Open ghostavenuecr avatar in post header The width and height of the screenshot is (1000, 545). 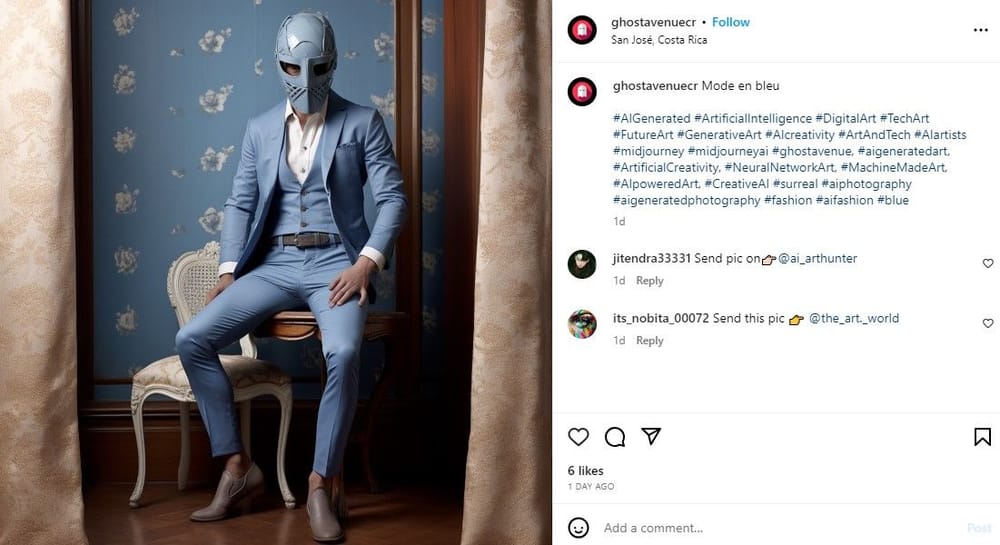click(581, 30)
